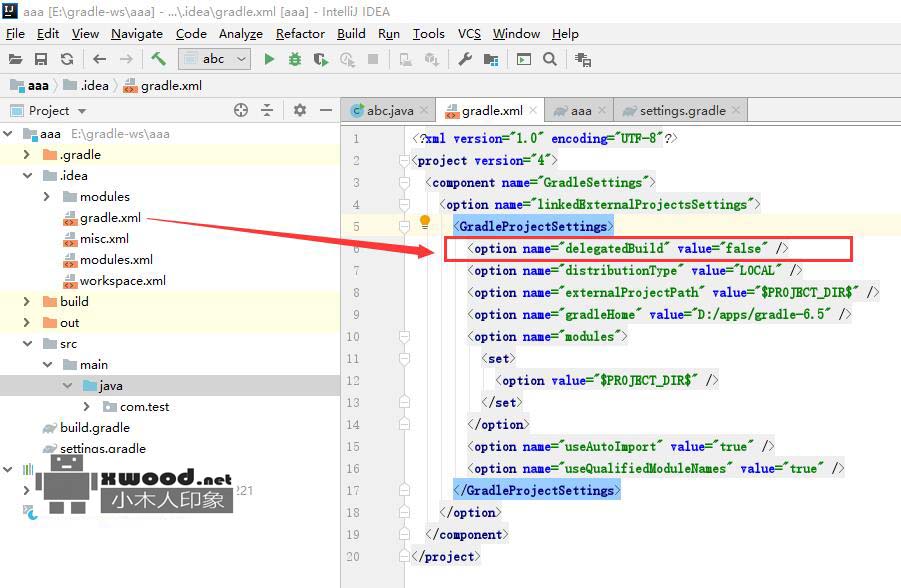Click the yellow lightbulb intention icon
901x588 pixels.
(x=425, y=222)
